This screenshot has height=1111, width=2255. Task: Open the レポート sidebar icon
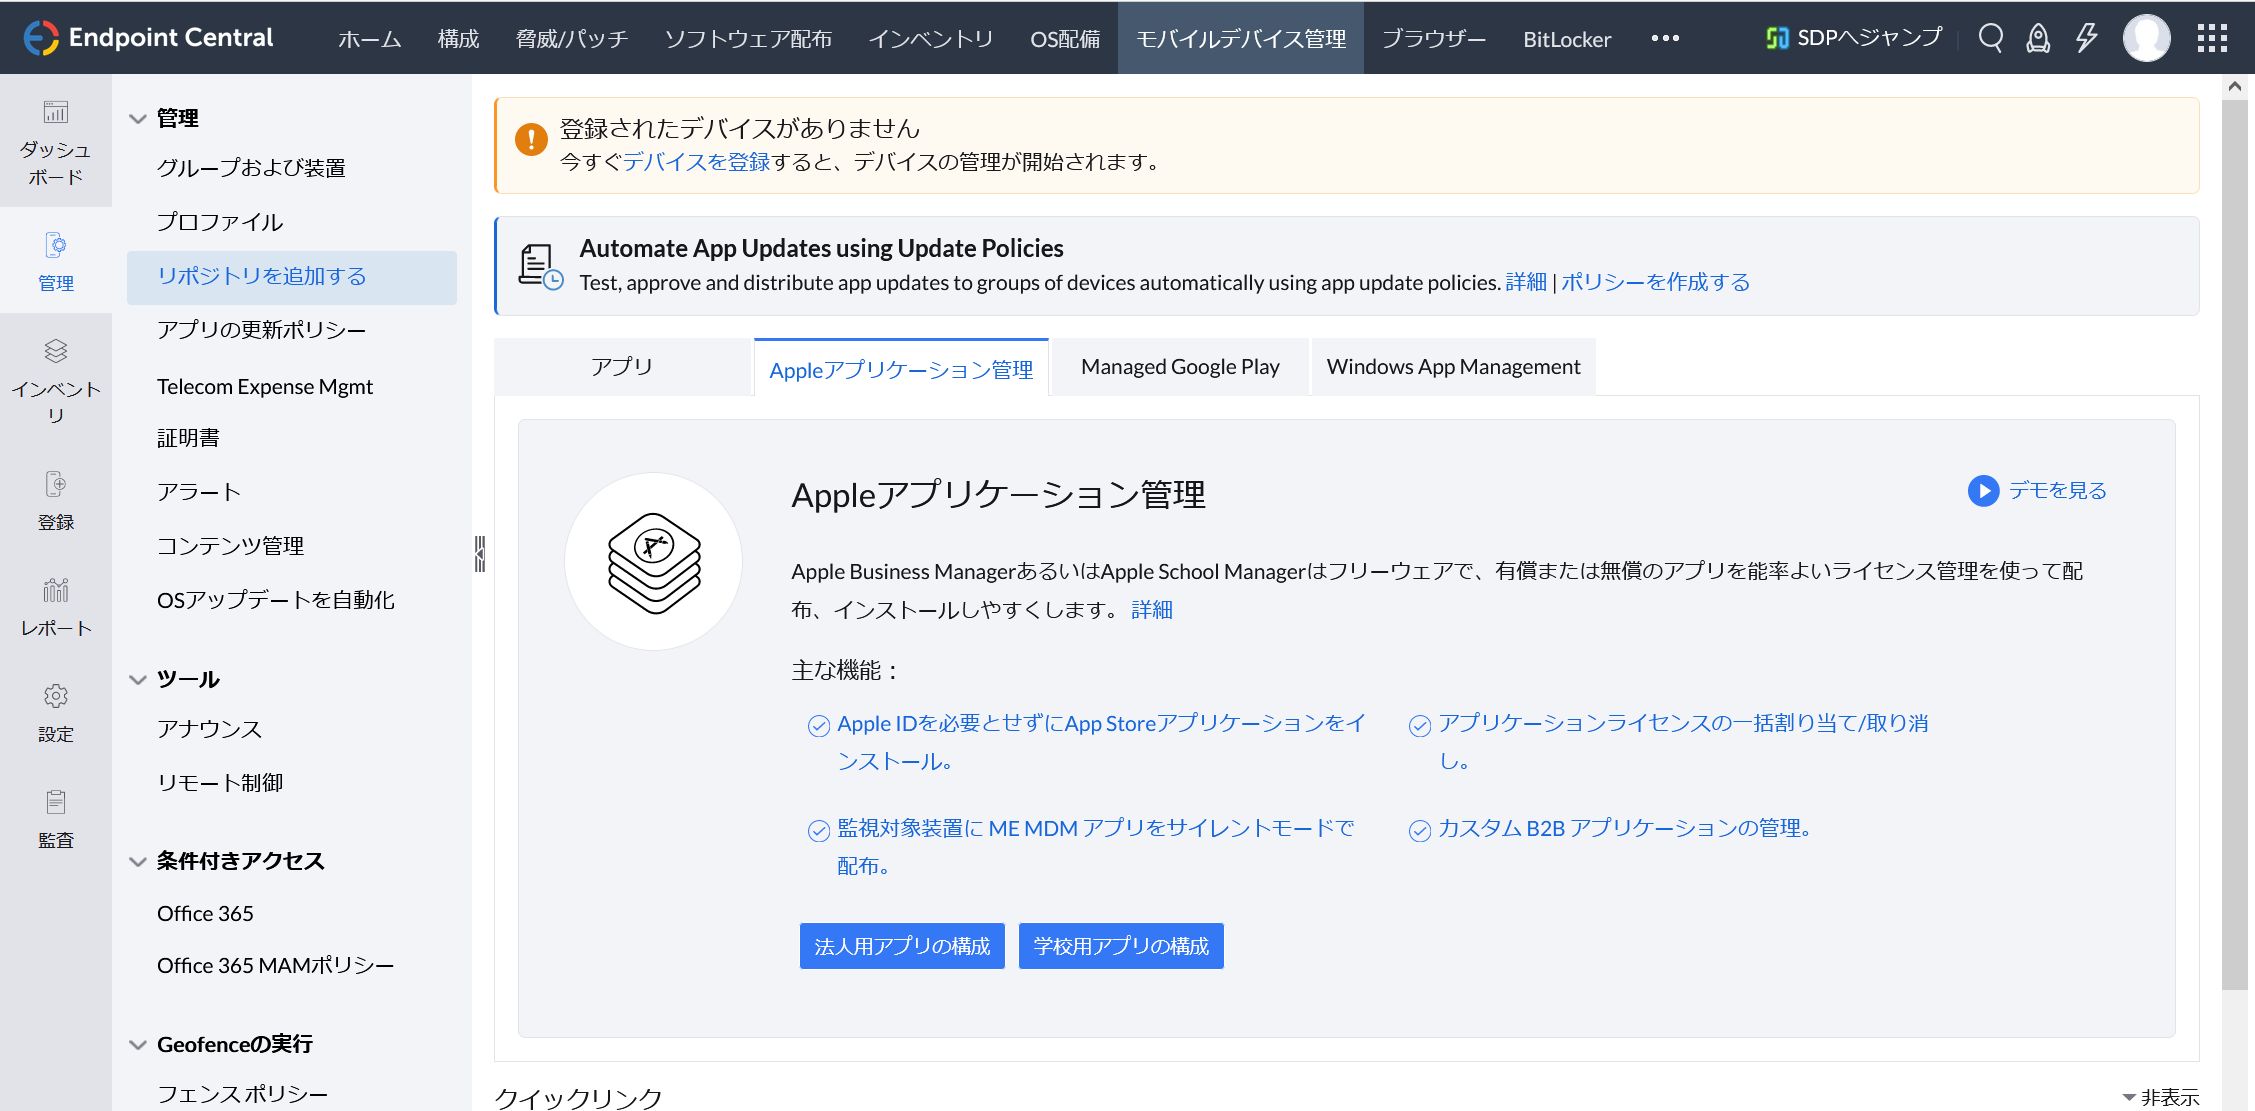56,606
